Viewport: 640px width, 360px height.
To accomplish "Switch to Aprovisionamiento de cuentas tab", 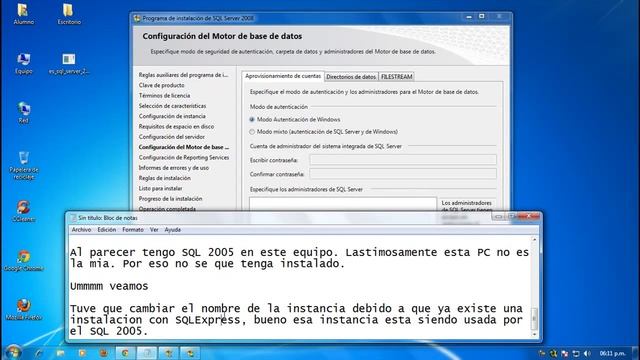I will click(283, 76).
